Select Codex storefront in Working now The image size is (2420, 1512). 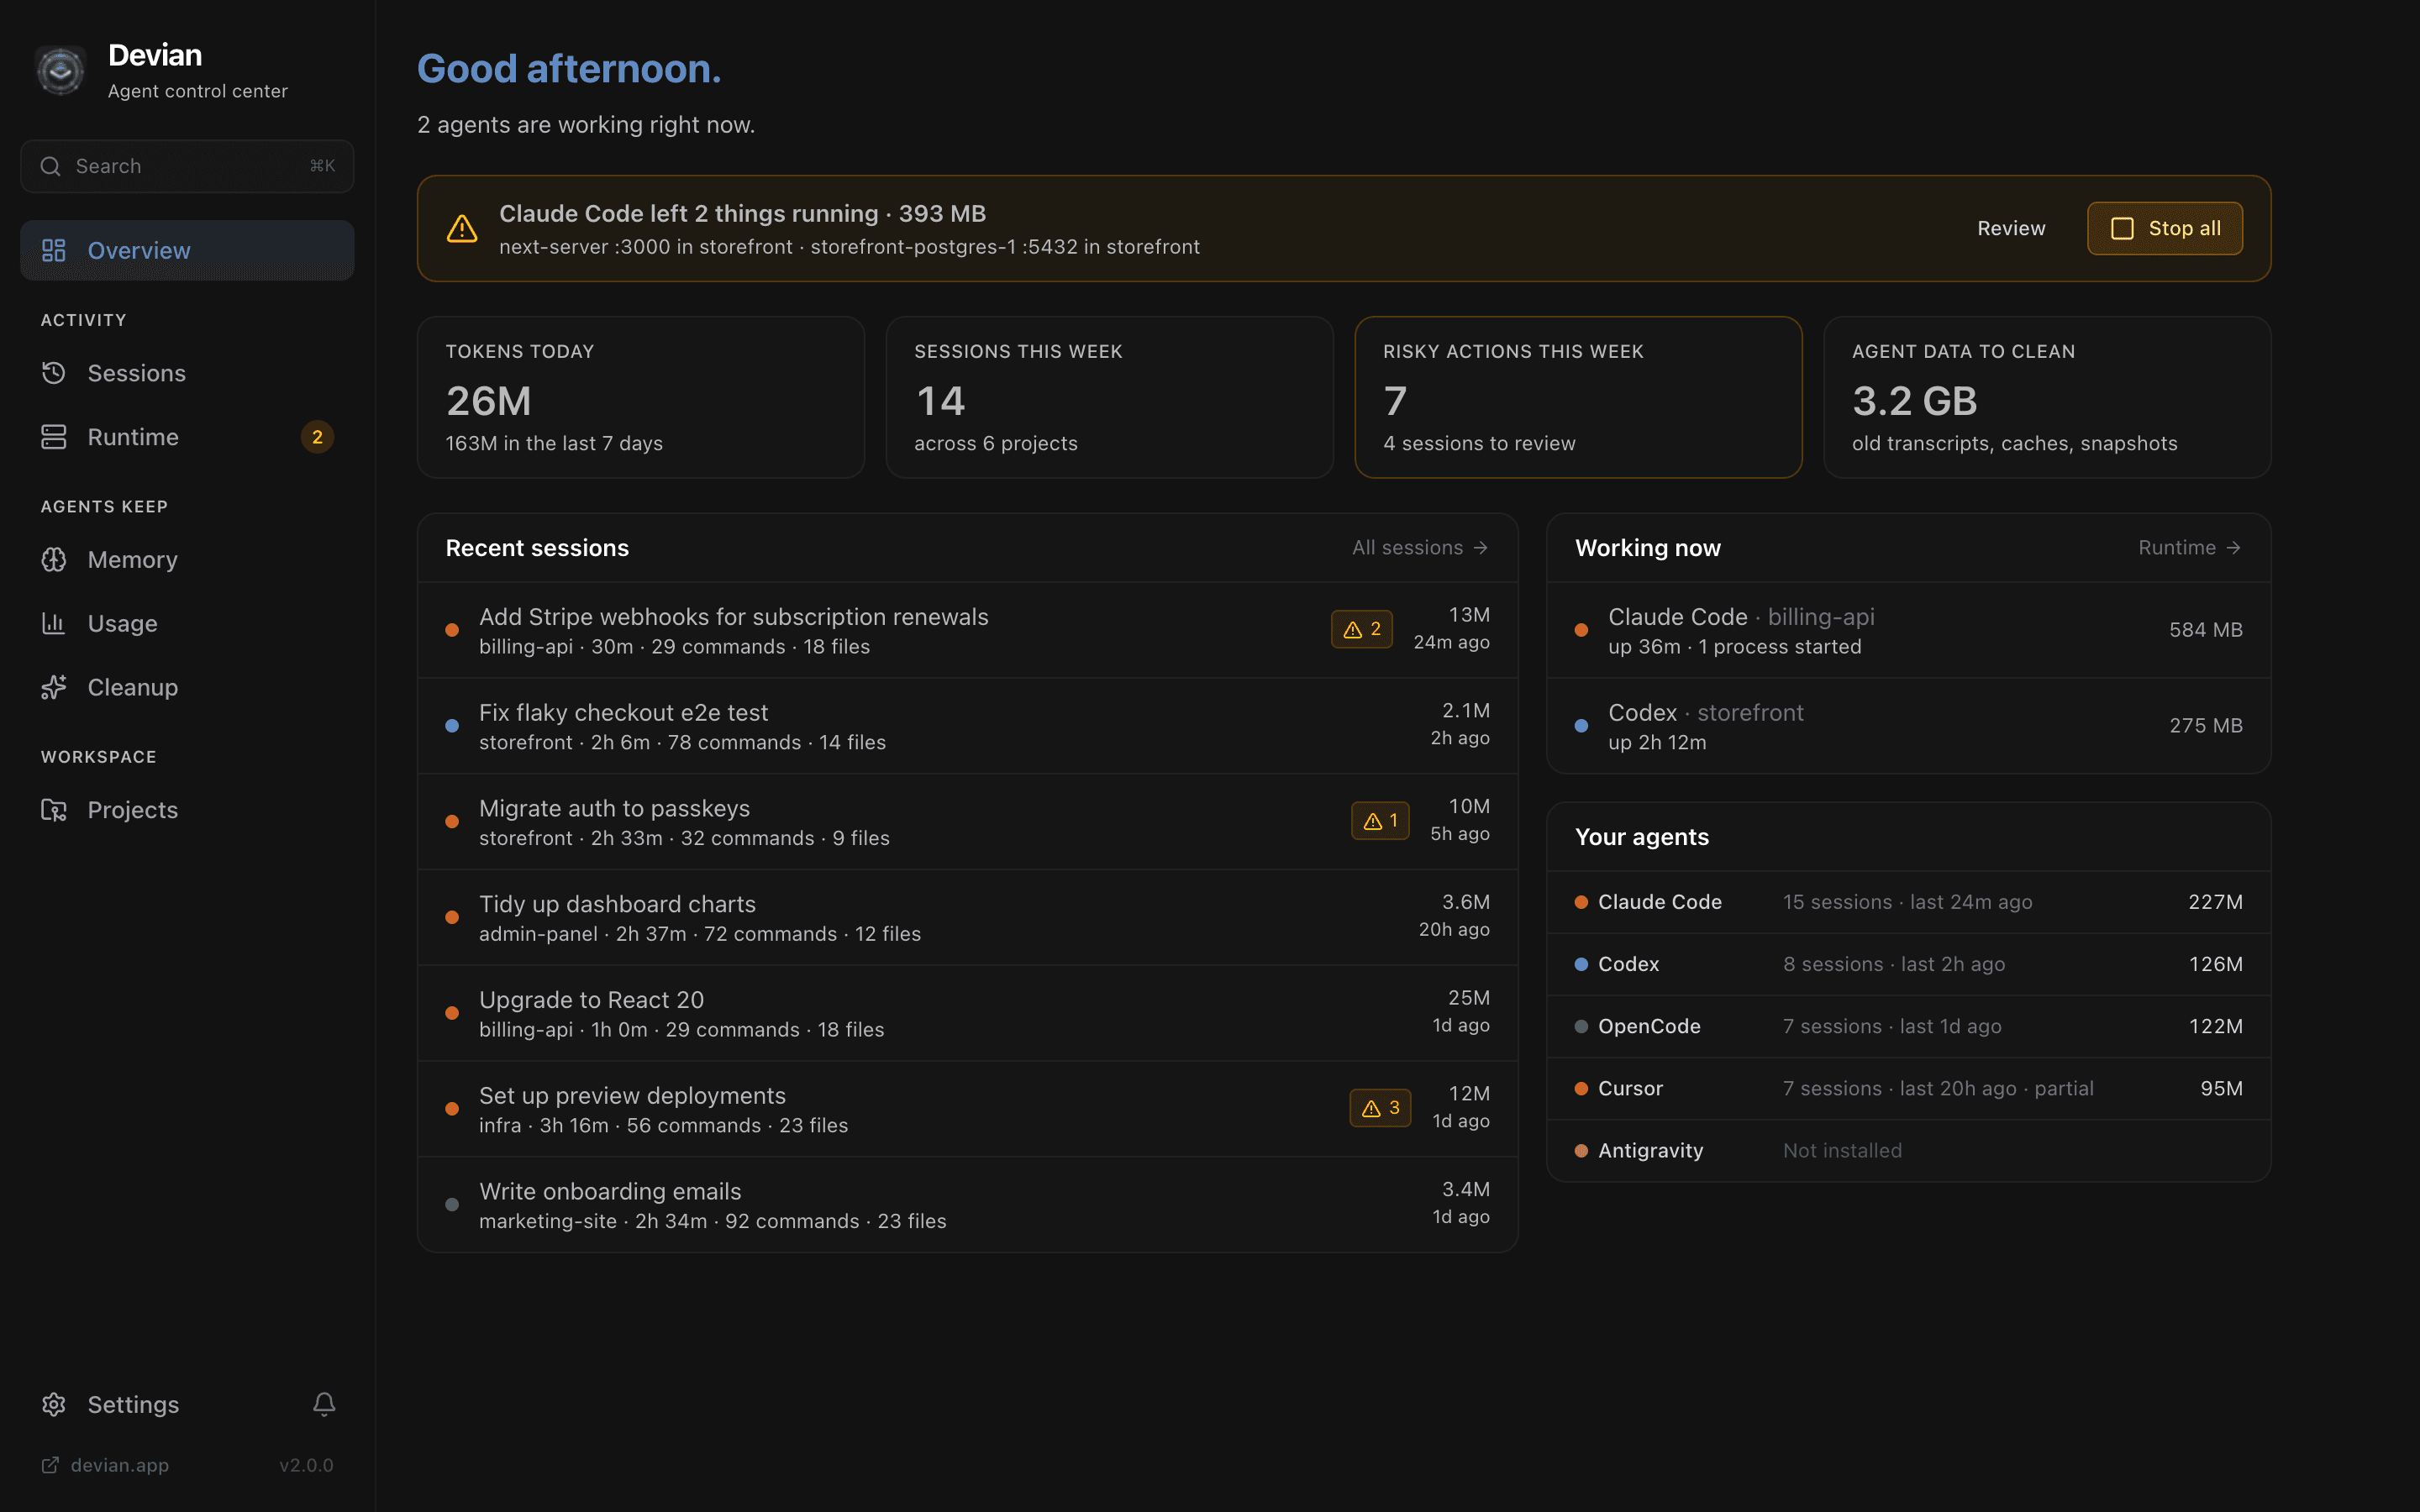tap(1908, 726)
